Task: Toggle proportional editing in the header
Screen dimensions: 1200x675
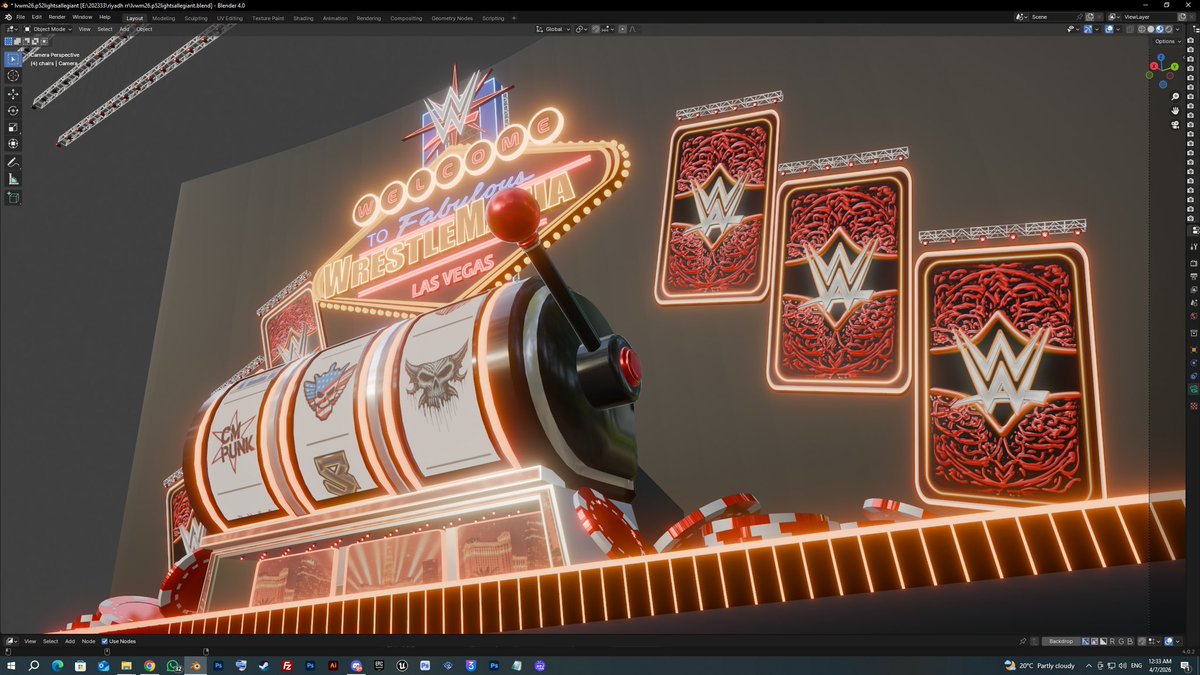Action: 622,29
